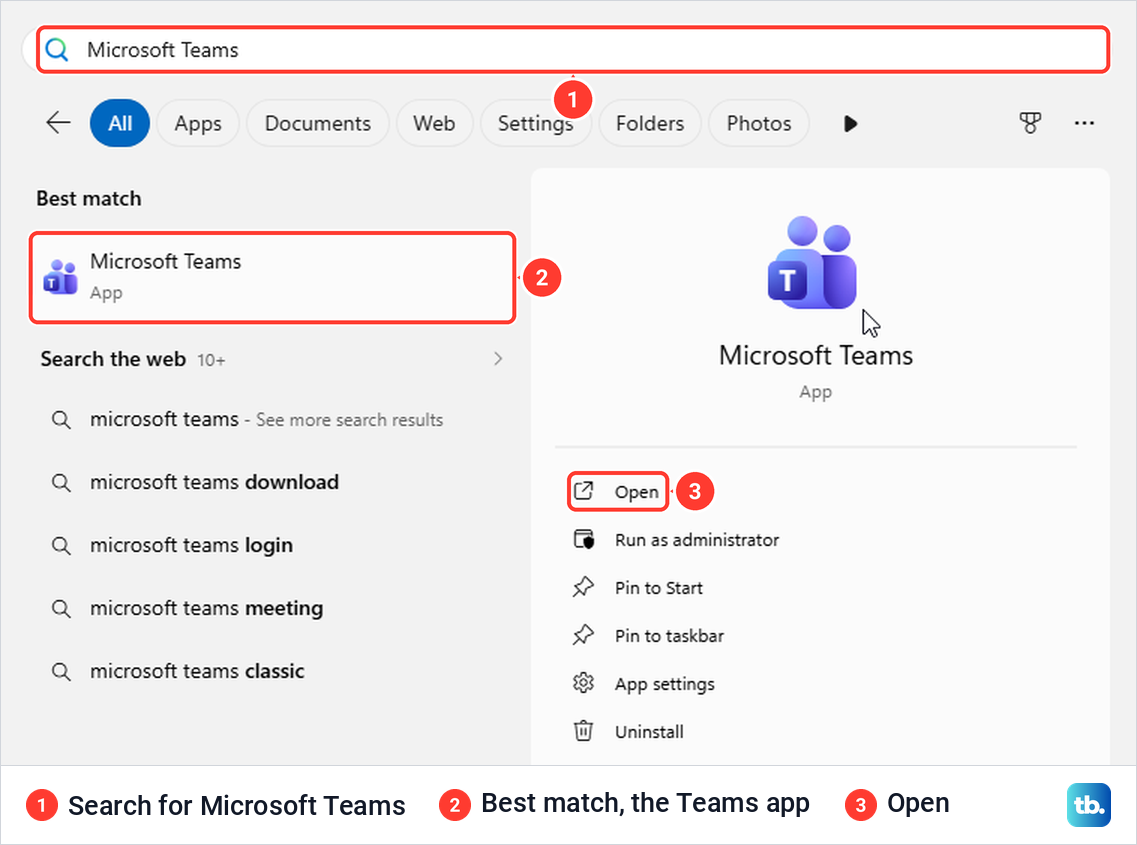Screen dimensions: 1137x845
Task: Select the All filter tab
Action: 120,123
